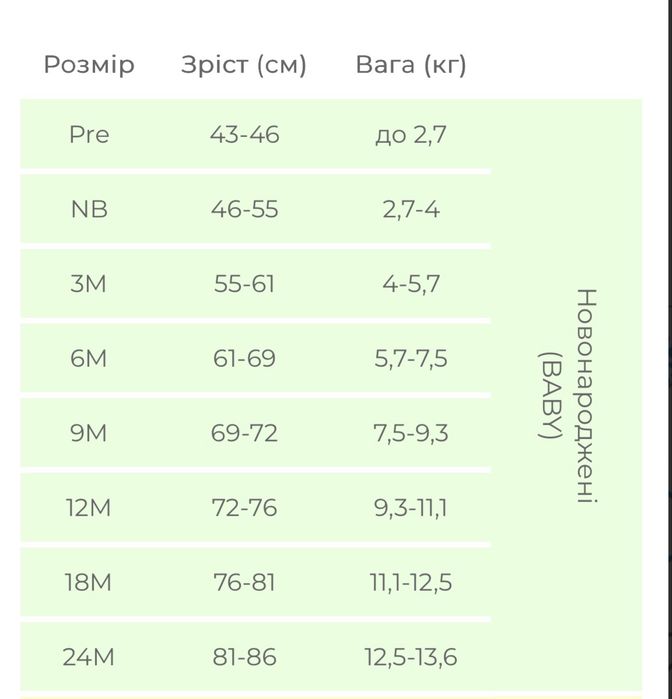Screen dimensions: 672x699
Task: Select the NB size cell
Action: pos(89,209)
